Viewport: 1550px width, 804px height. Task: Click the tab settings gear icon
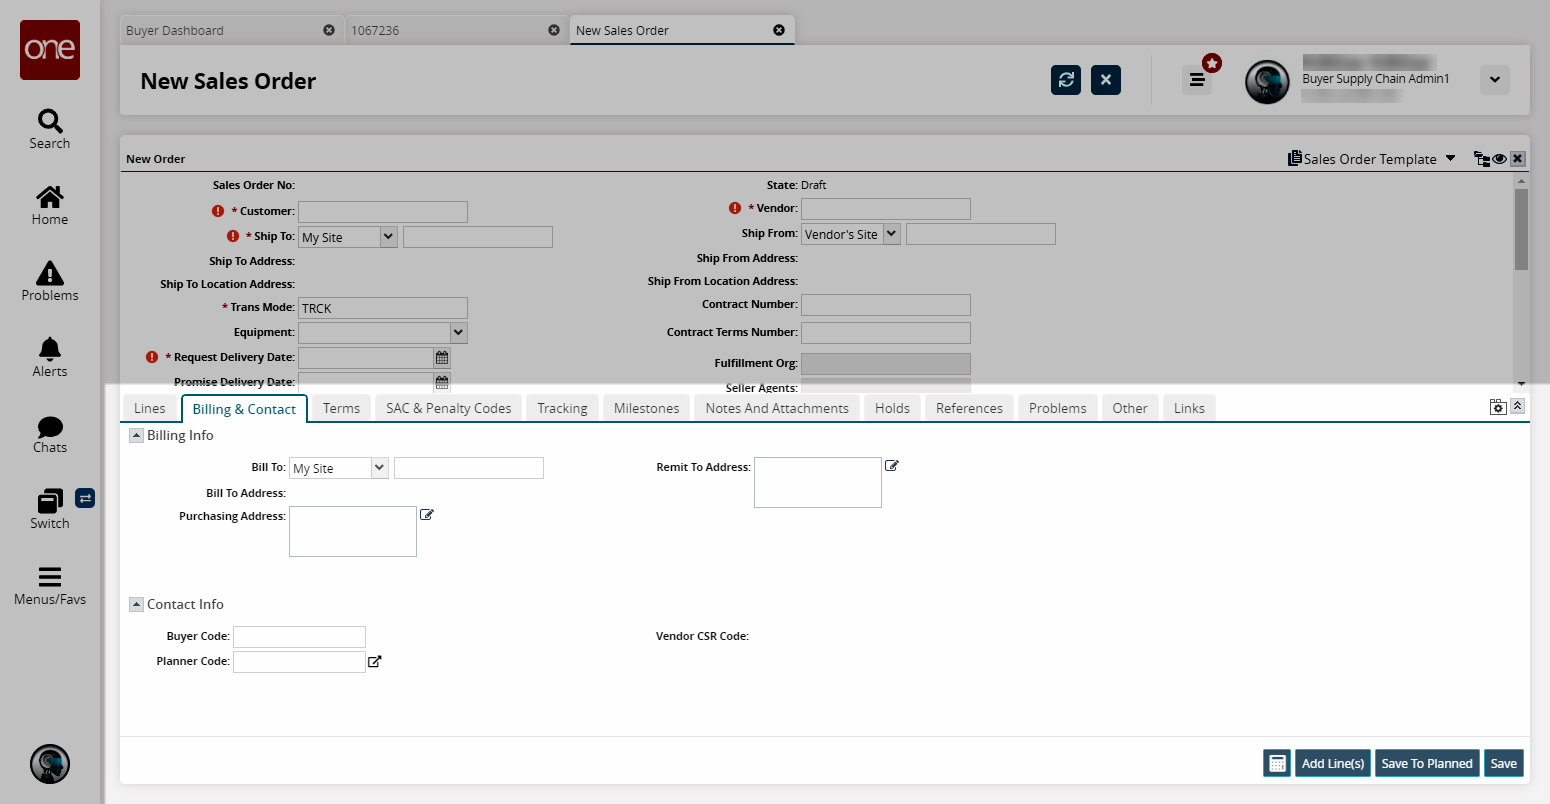1498,407
